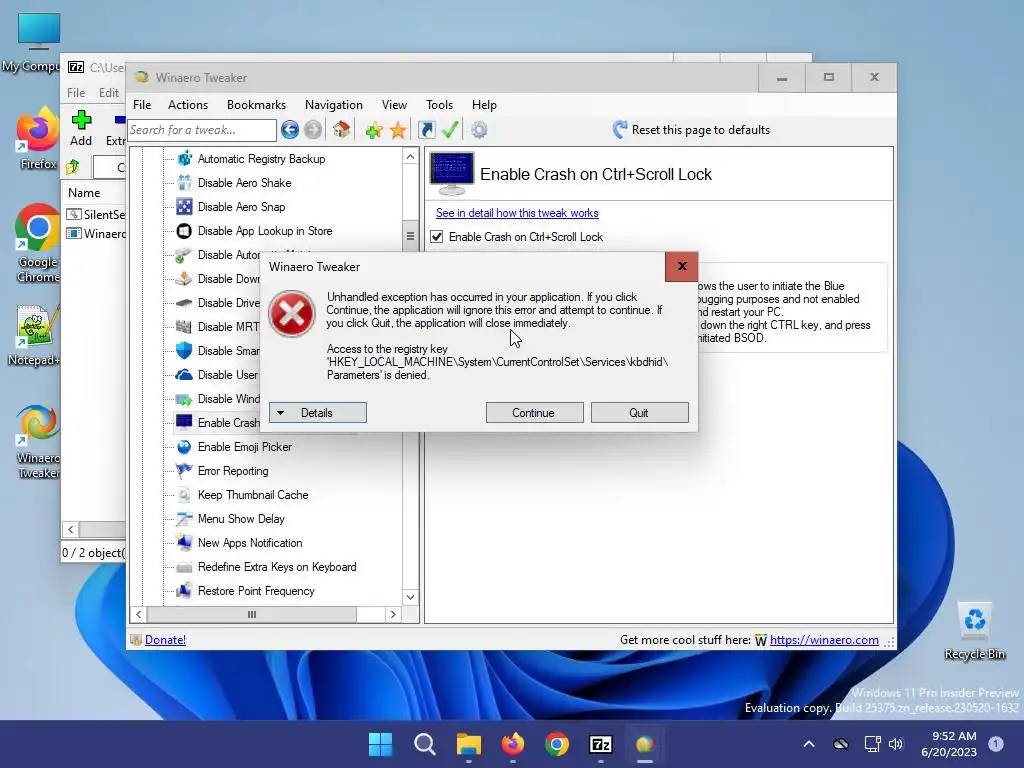Screen dimensions: 1024x768
Task: Select Restore Point Frequency tweak
Action: pyautogui.click(x=256, y=591)
